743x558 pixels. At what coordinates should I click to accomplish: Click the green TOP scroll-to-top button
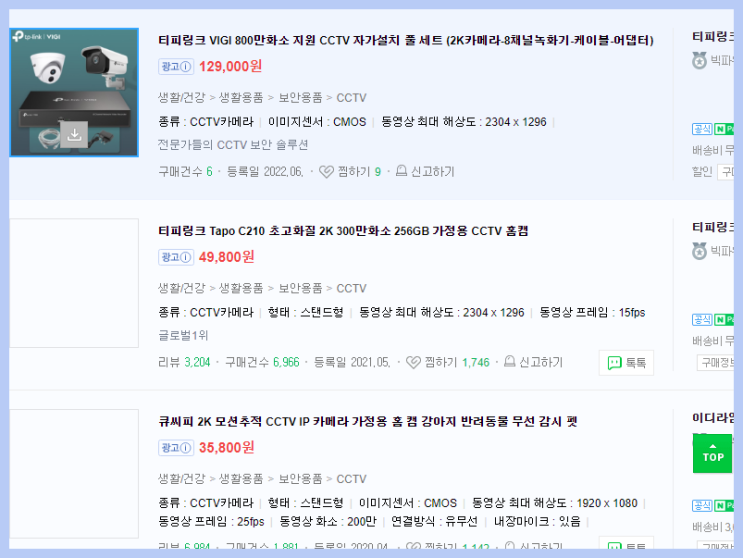pyautogui.click(x=712, y=453)
